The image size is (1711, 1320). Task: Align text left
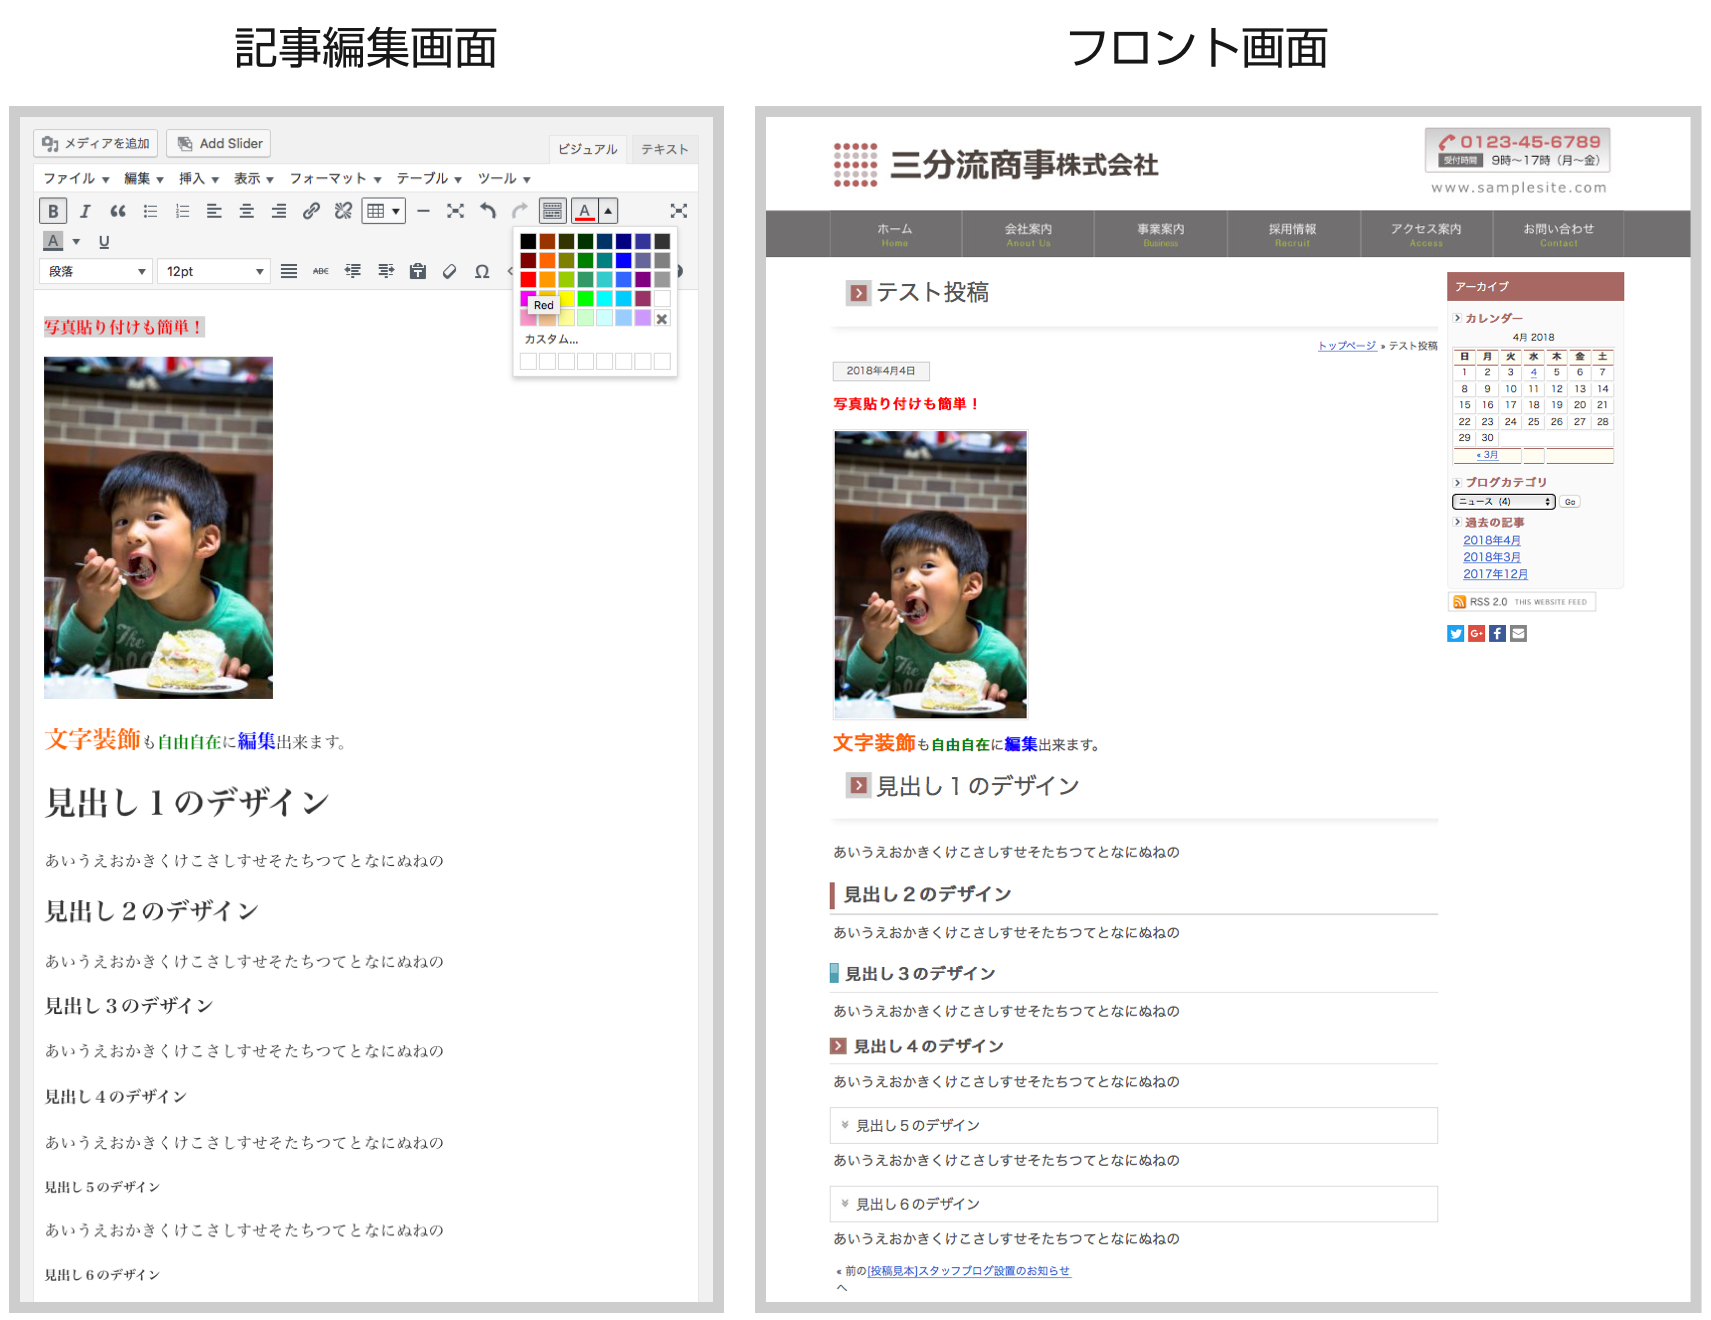(214, 211)
